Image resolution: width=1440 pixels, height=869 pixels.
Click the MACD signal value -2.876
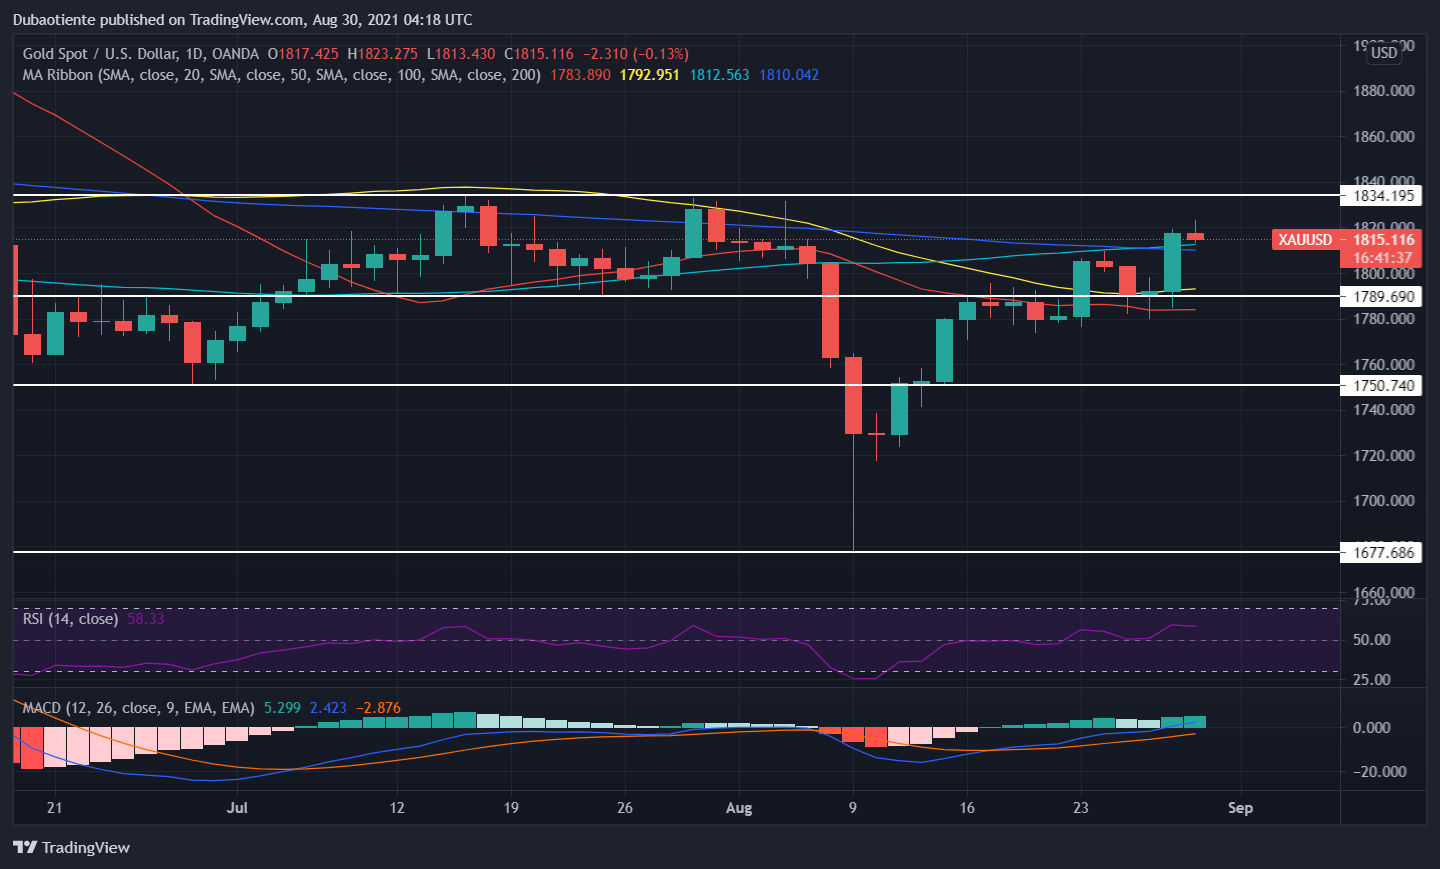click(378, 708)
